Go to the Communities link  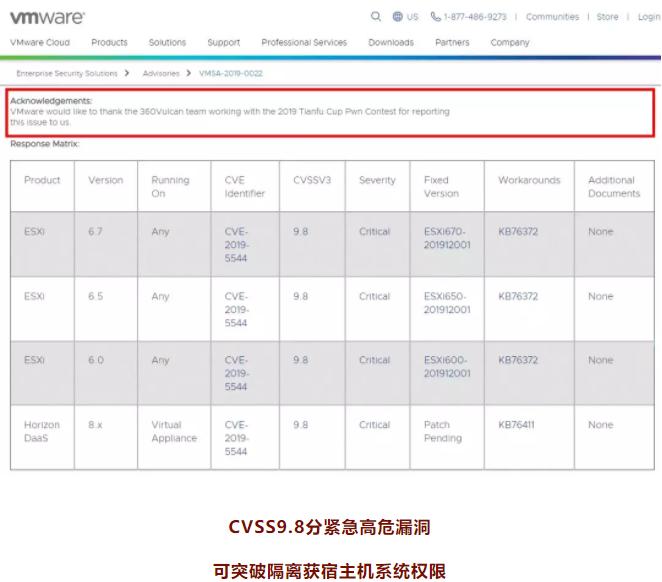coord(552,17)
